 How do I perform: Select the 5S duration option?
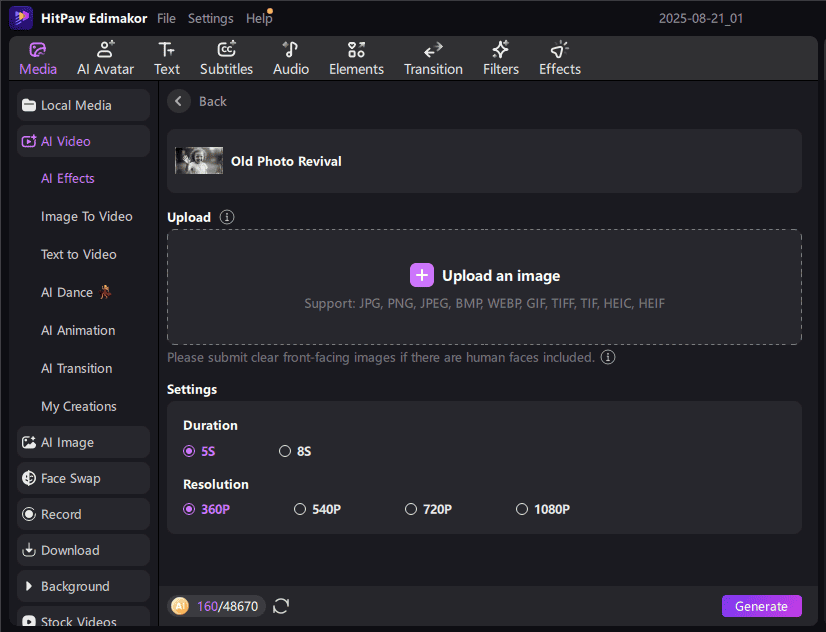coord(199,451)
